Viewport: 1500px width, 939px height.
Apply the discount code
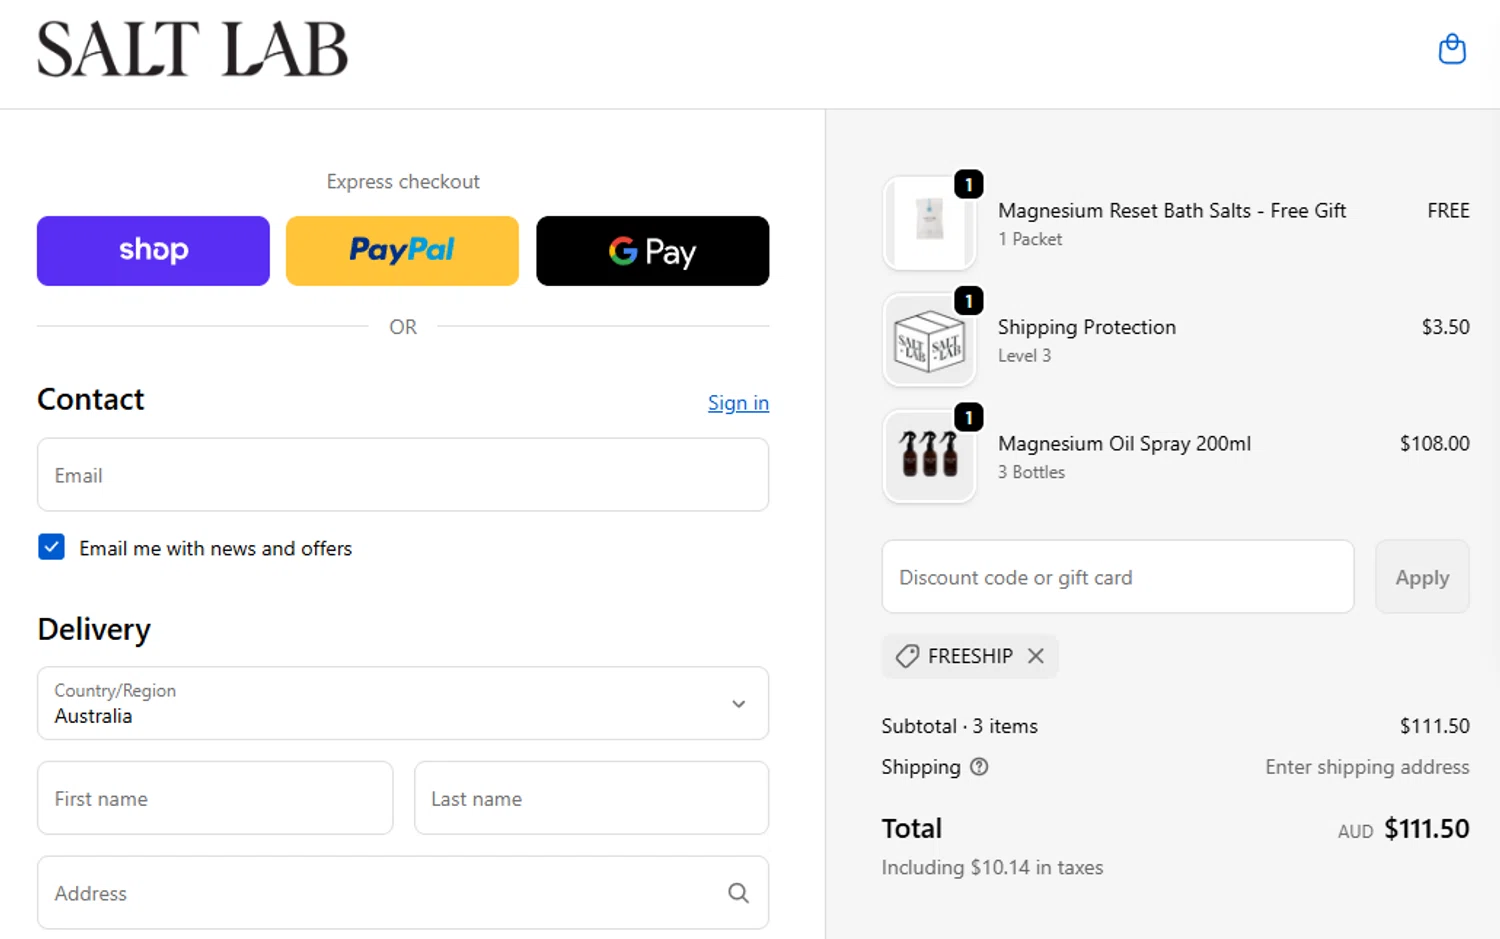(1422, 577)
